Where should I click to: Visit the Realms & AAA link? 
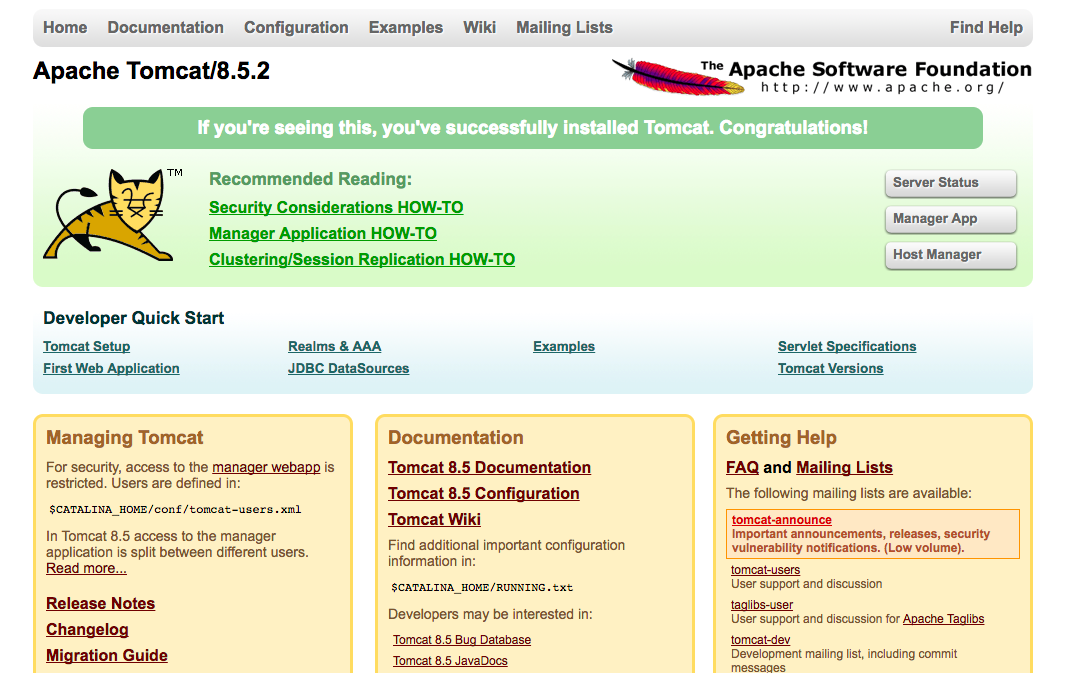tap(334, 346)
